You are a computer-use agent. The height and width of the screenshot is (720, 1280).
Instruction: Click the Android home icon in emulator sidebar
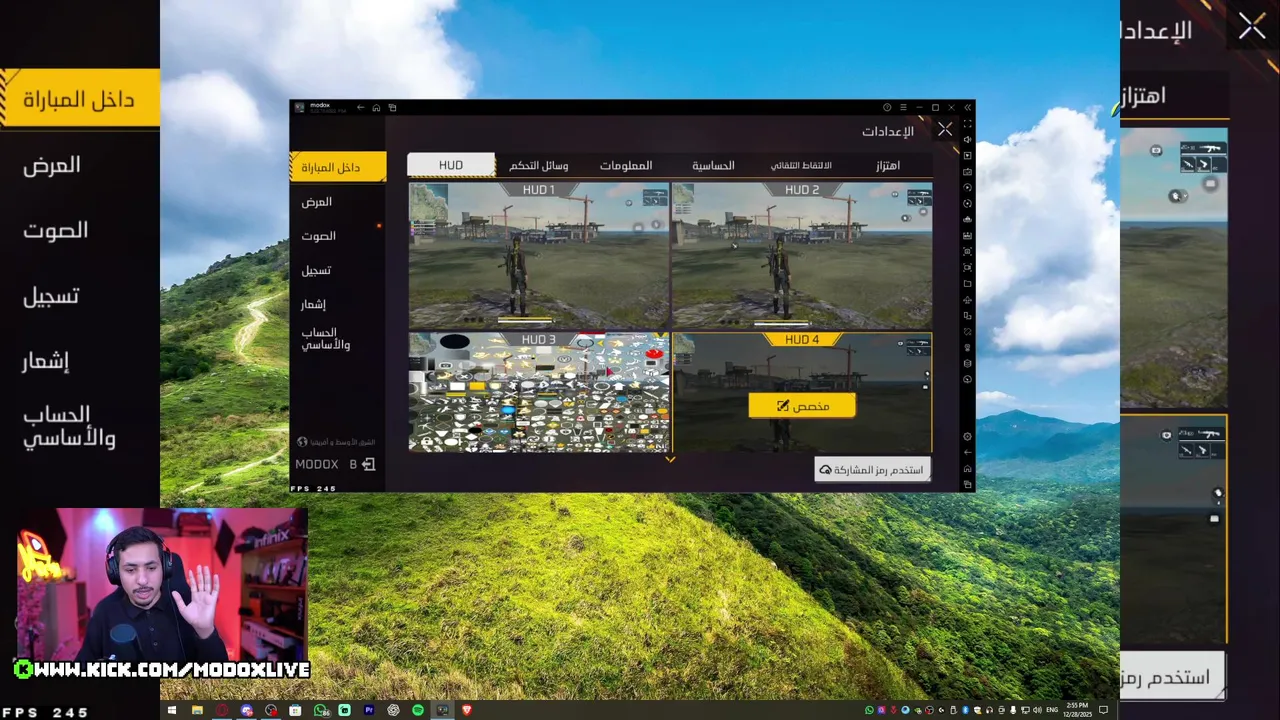967,468
